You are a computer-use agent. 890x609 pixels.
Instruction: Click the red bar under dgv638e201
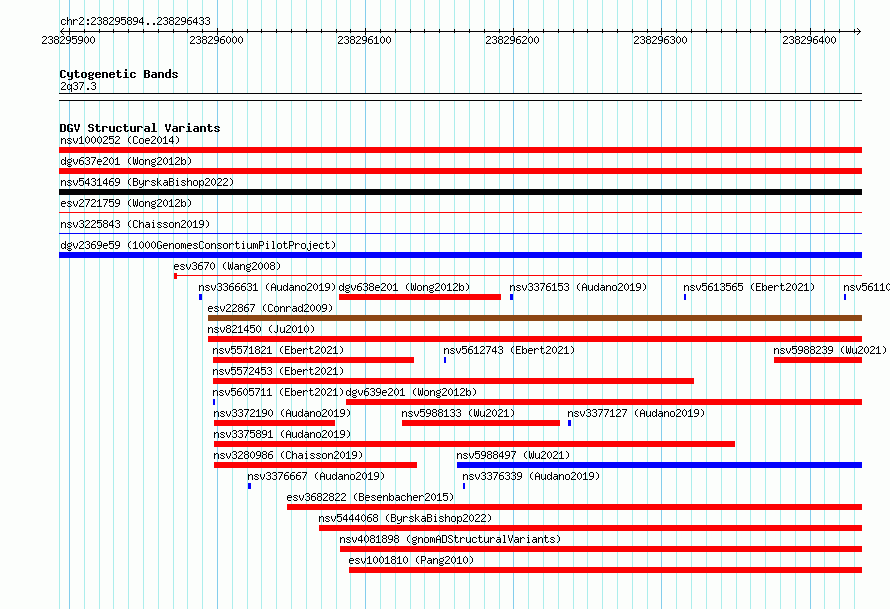pos(419,297)
